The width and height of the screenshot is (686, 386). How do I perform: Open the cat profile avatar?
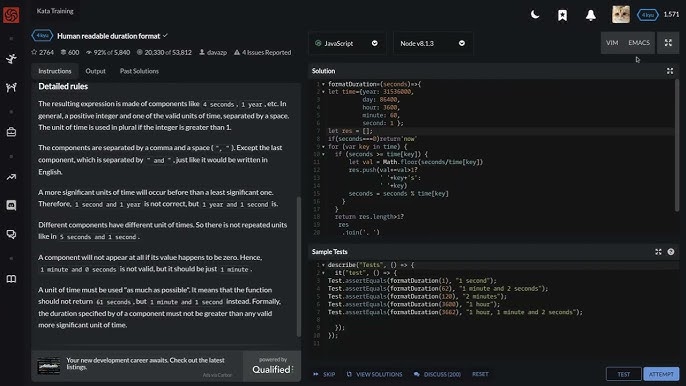[621, 14]
